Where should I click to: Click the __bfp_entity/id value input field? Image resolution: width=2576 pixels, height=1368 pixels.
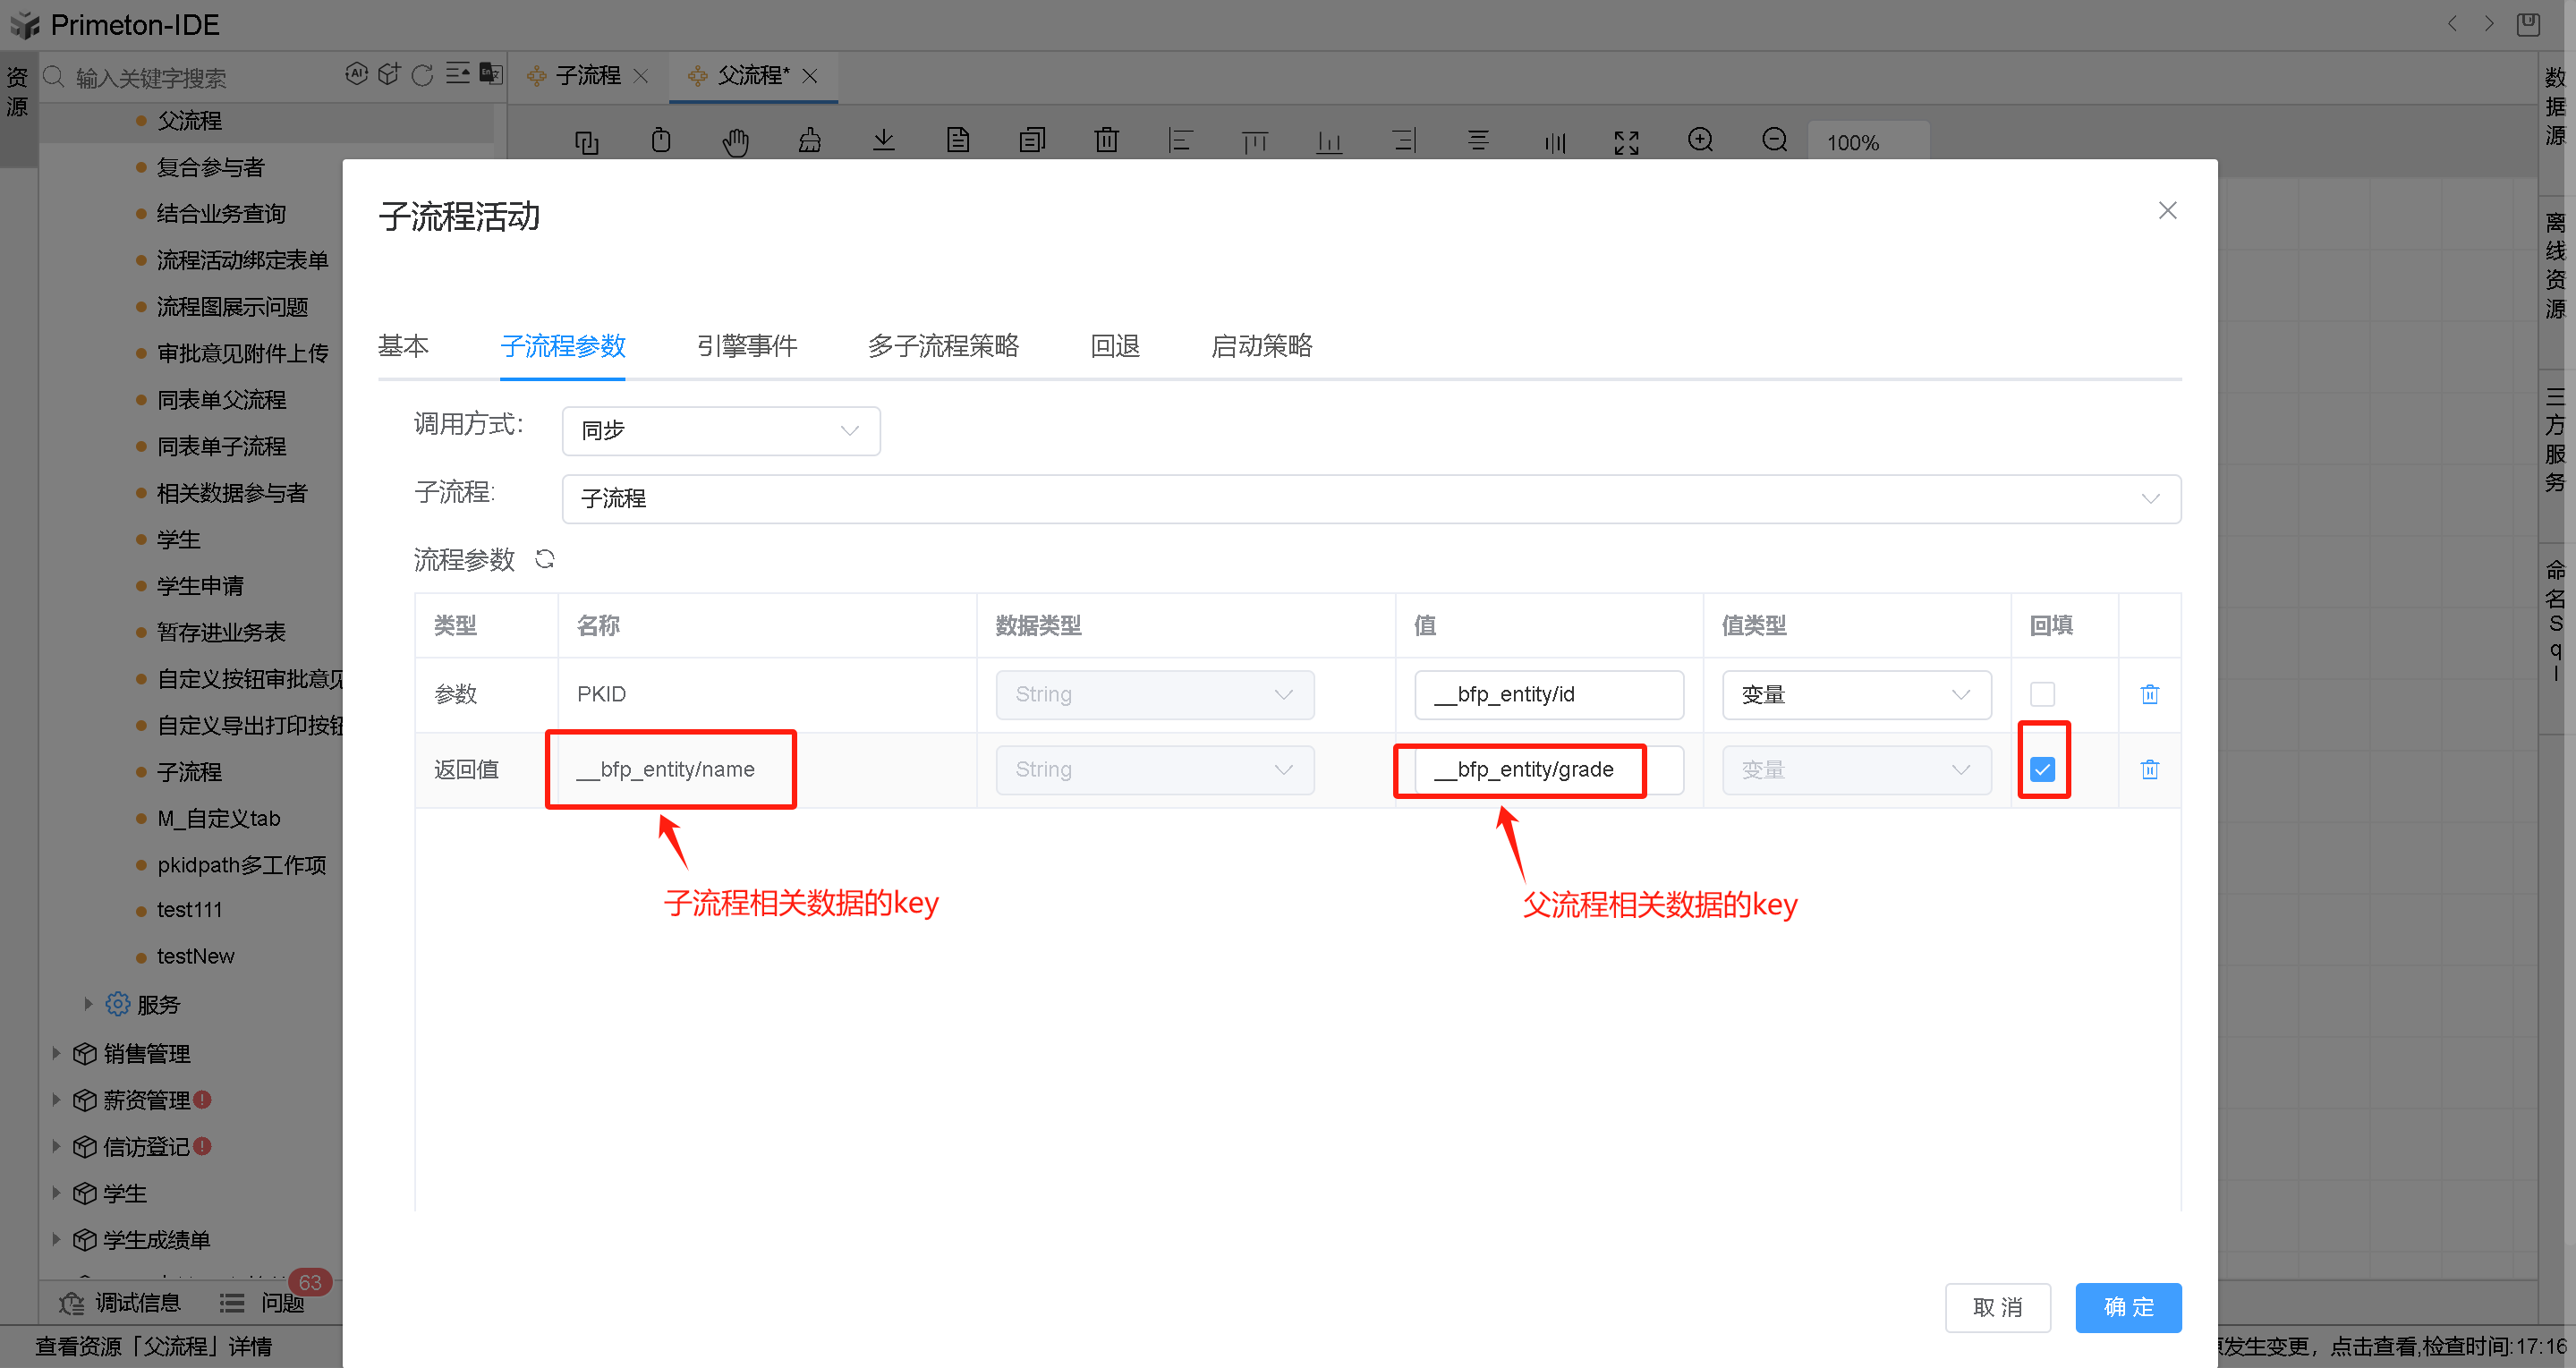click(x=1547, y=694)
